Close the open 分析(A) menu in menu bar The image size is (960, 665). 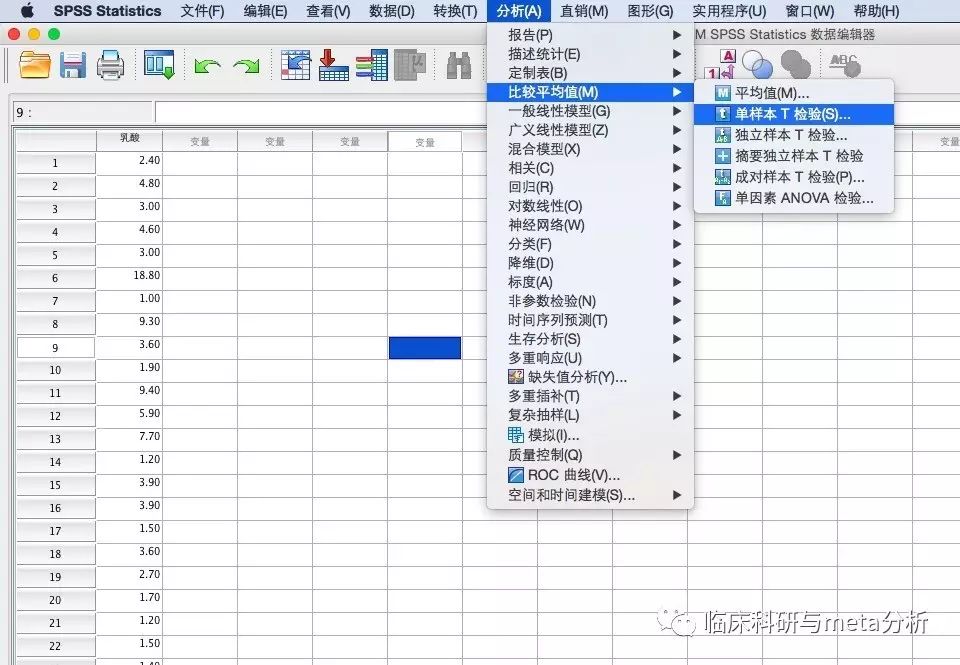point(519,11)
